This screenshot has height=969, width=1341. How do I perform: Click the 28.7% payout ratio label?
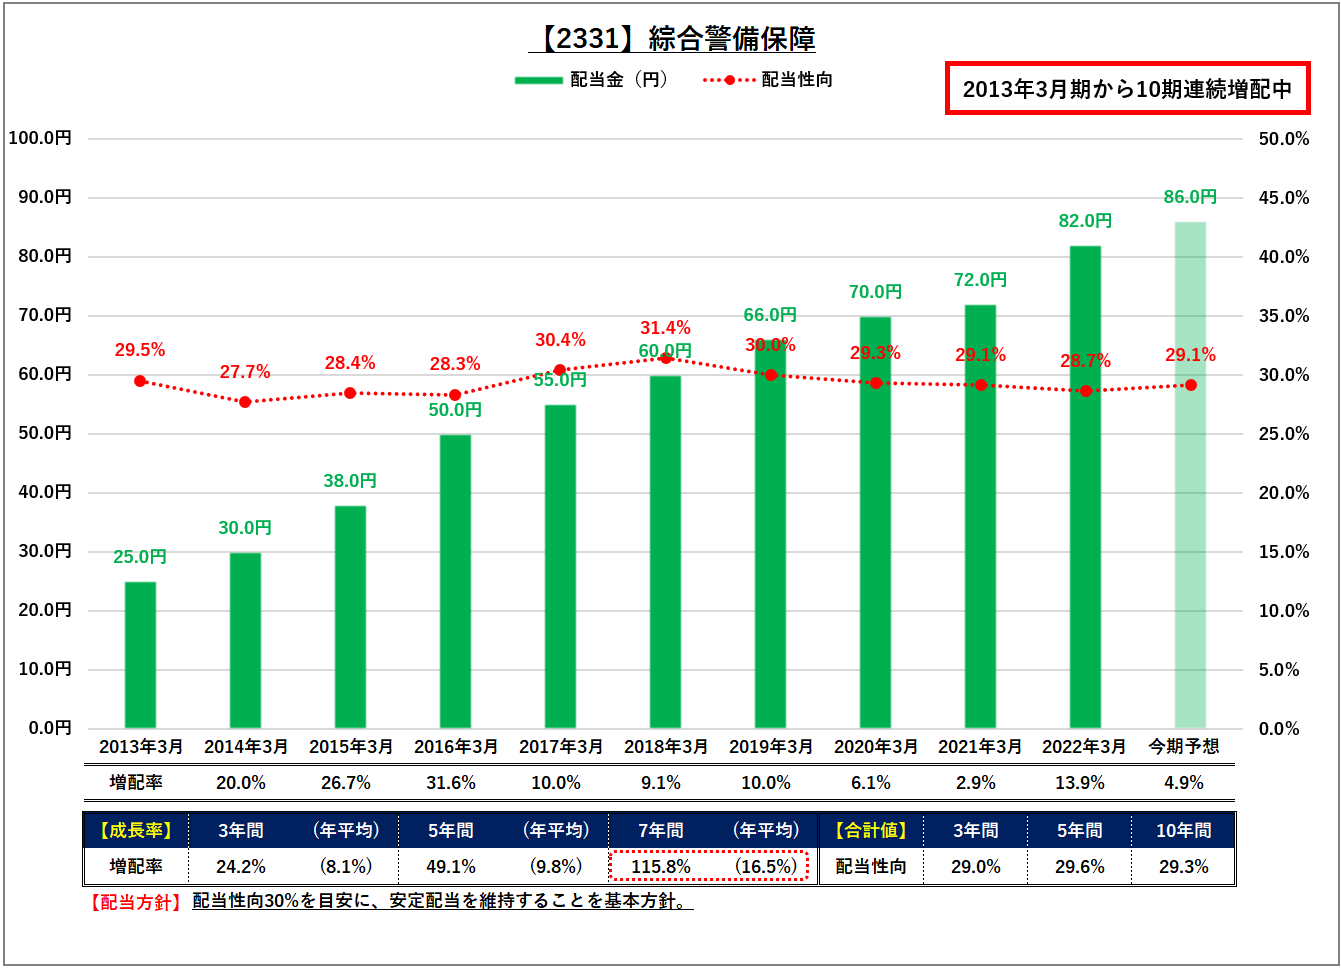pyautogui.click(x=1085, y=361)
